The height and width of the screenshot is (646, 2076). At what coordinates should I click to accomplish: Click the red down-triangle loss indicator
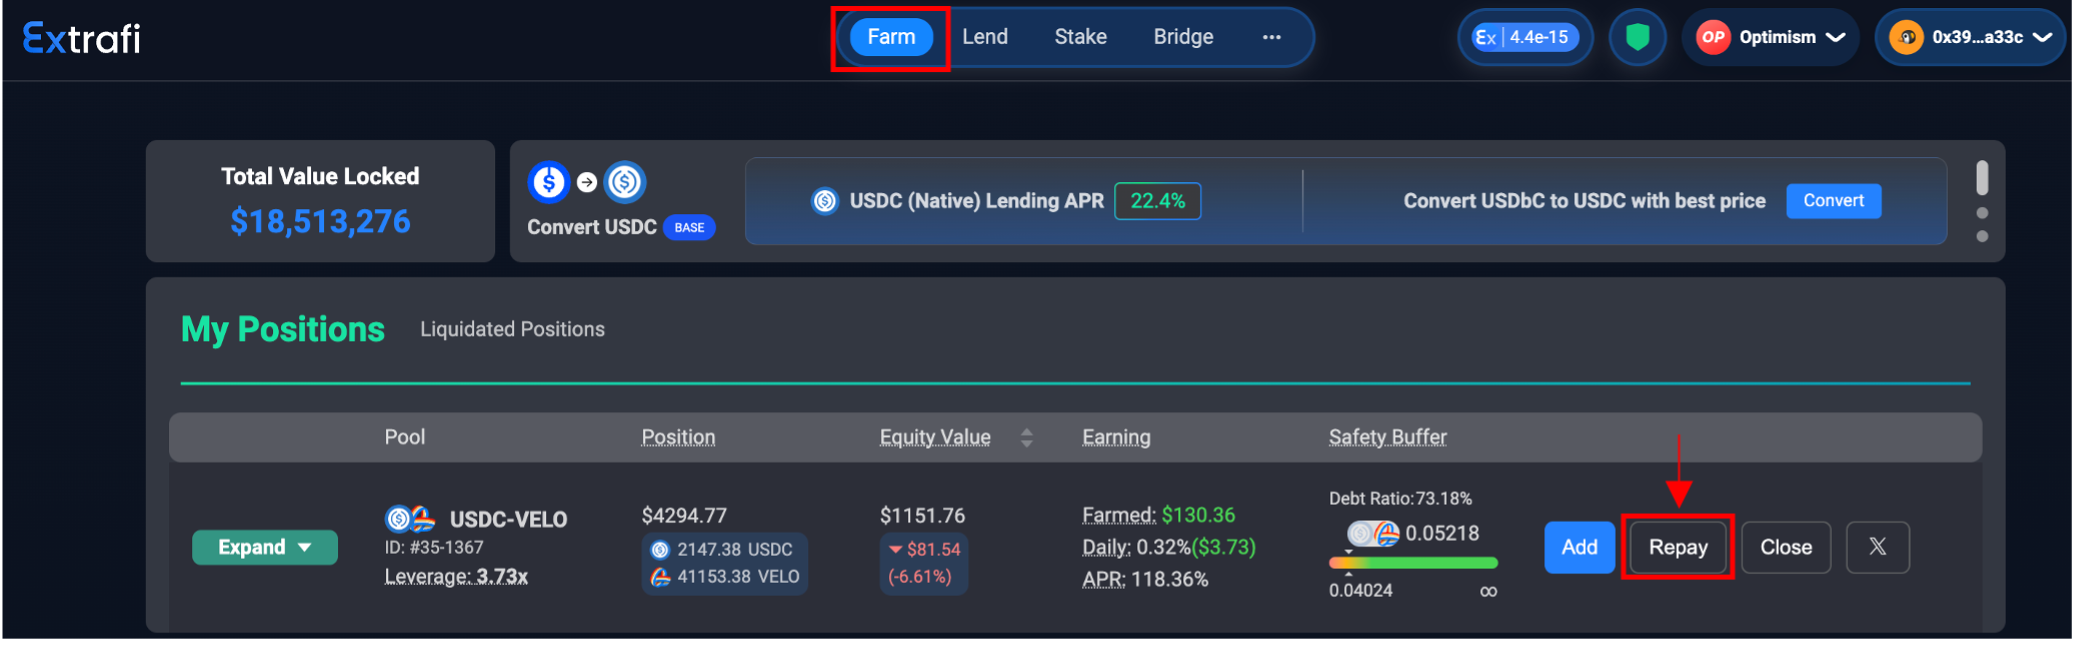895,549
